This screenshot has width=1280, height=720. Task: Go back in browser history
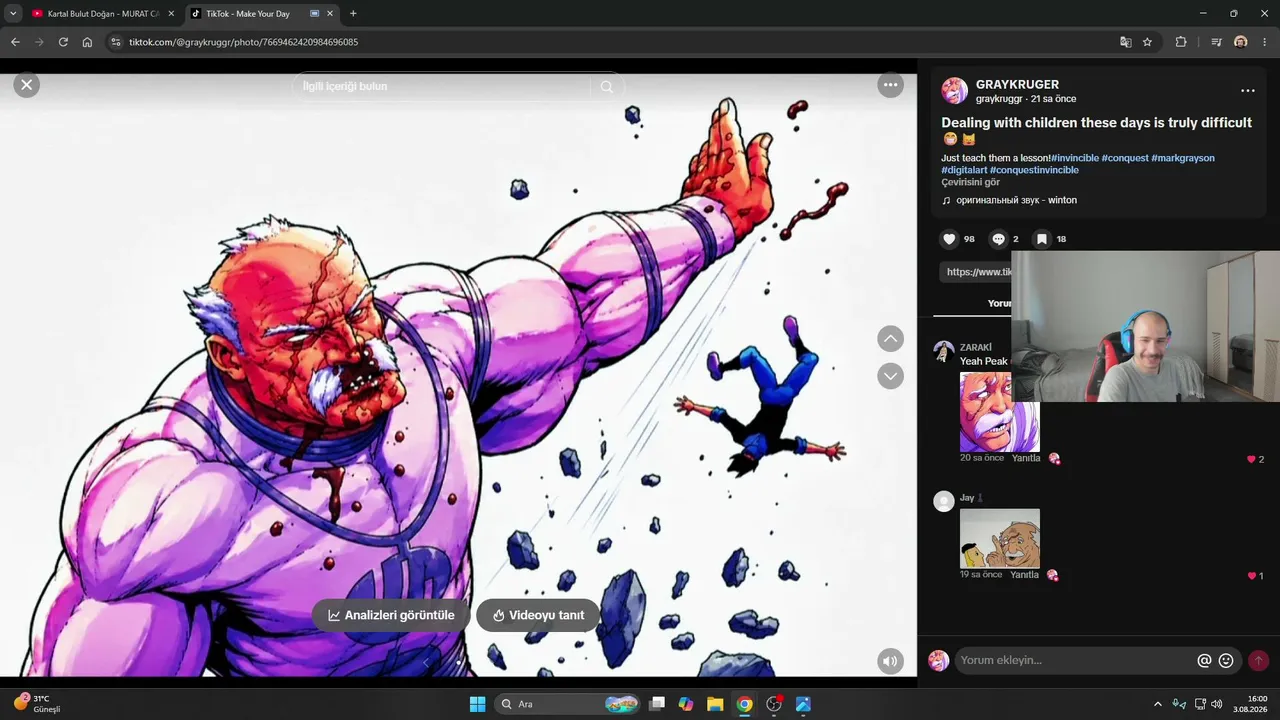click(15, 42)
